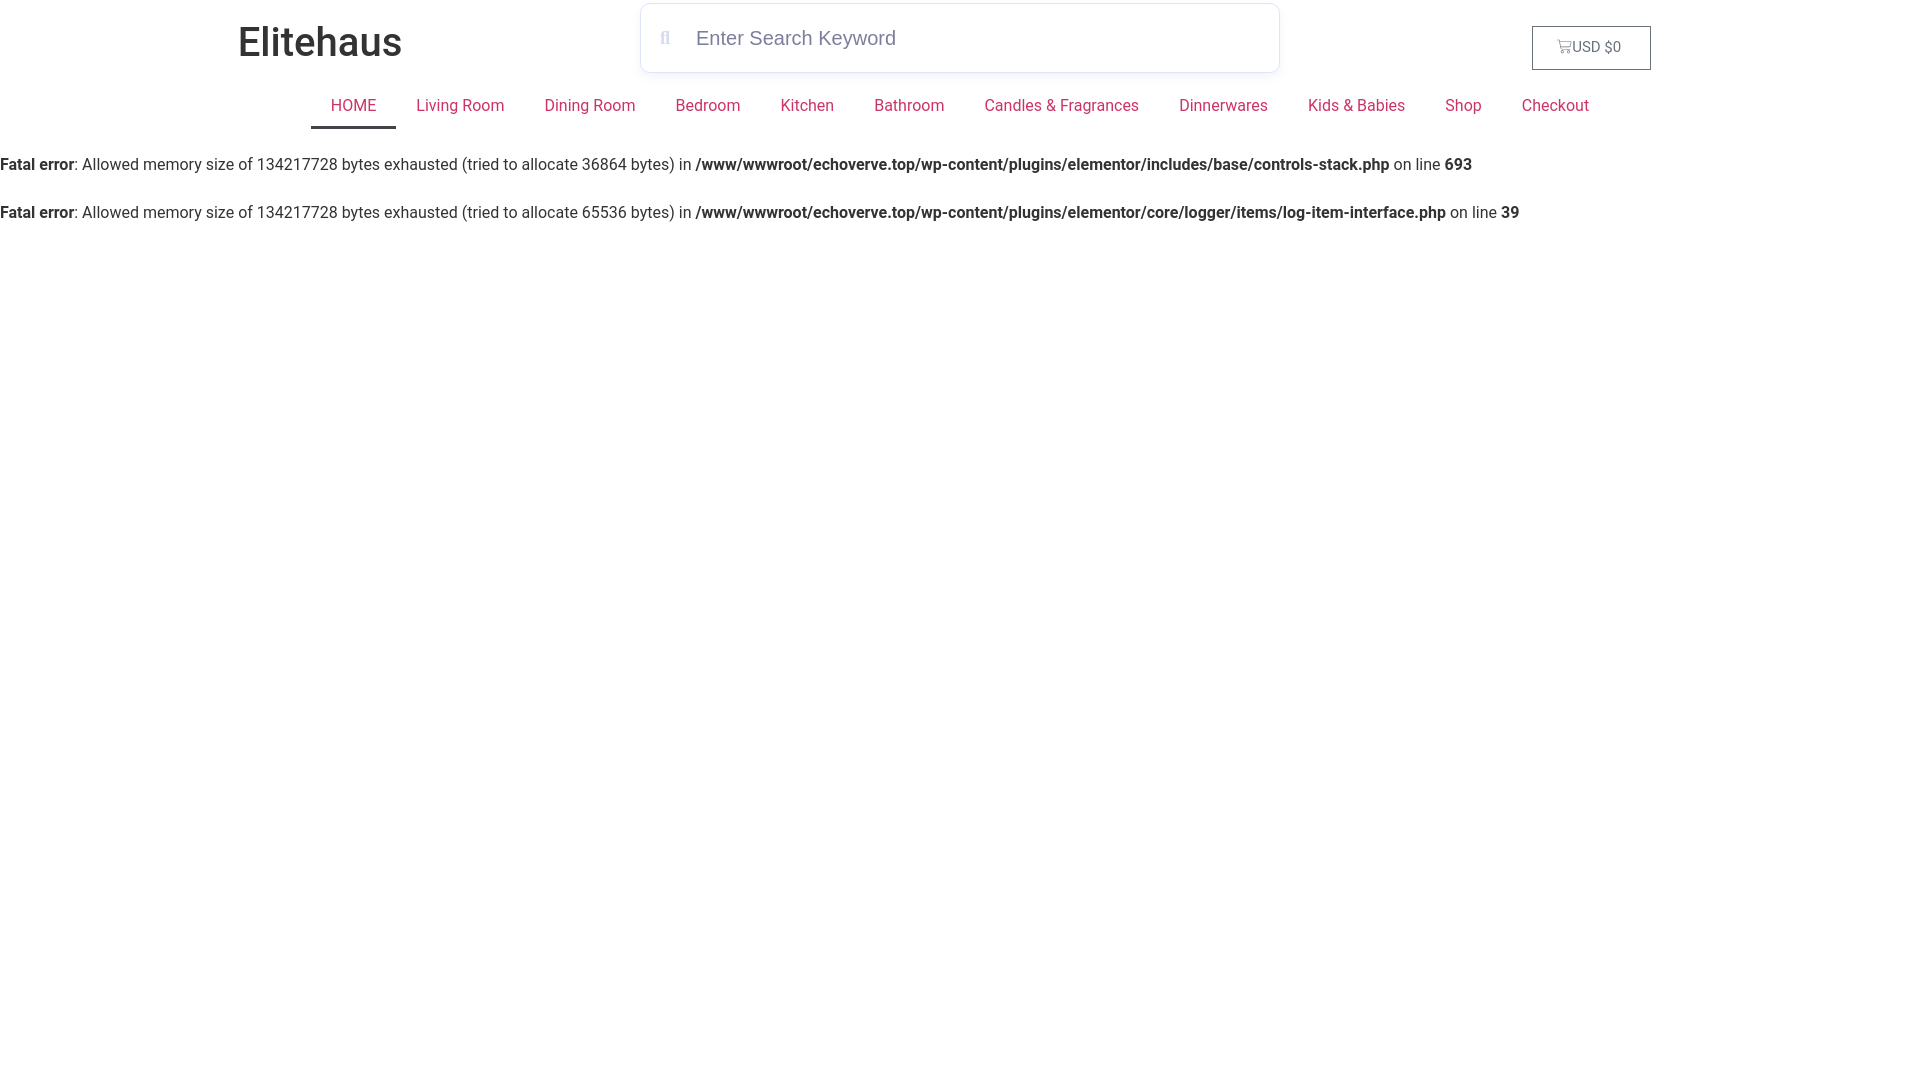Open the Dining Room category
1920x1080 pixels.
pyautogui.click(x=590, y=106)
